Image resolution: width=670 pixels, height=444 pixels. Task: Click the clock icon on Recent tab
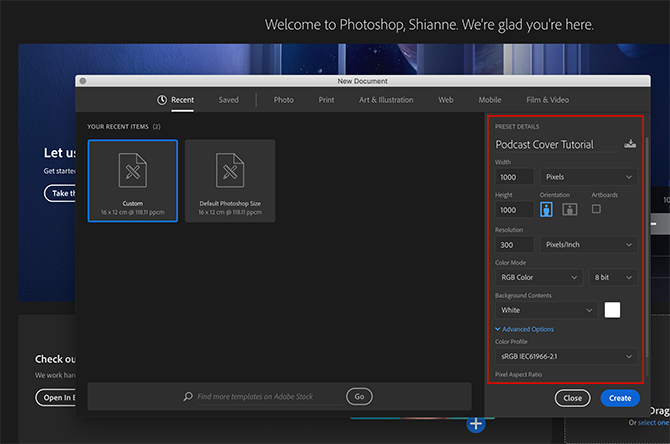[162, 100]
